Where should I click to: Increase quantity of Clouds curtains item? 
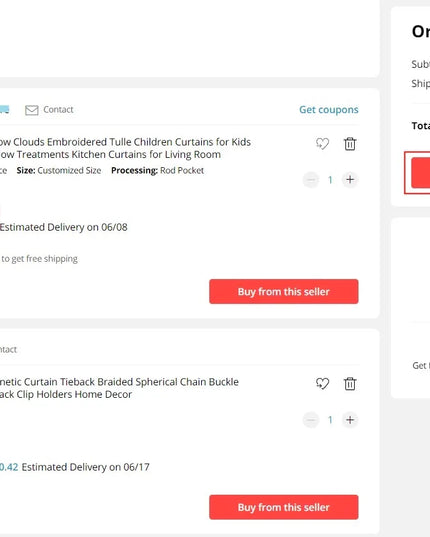350,179
